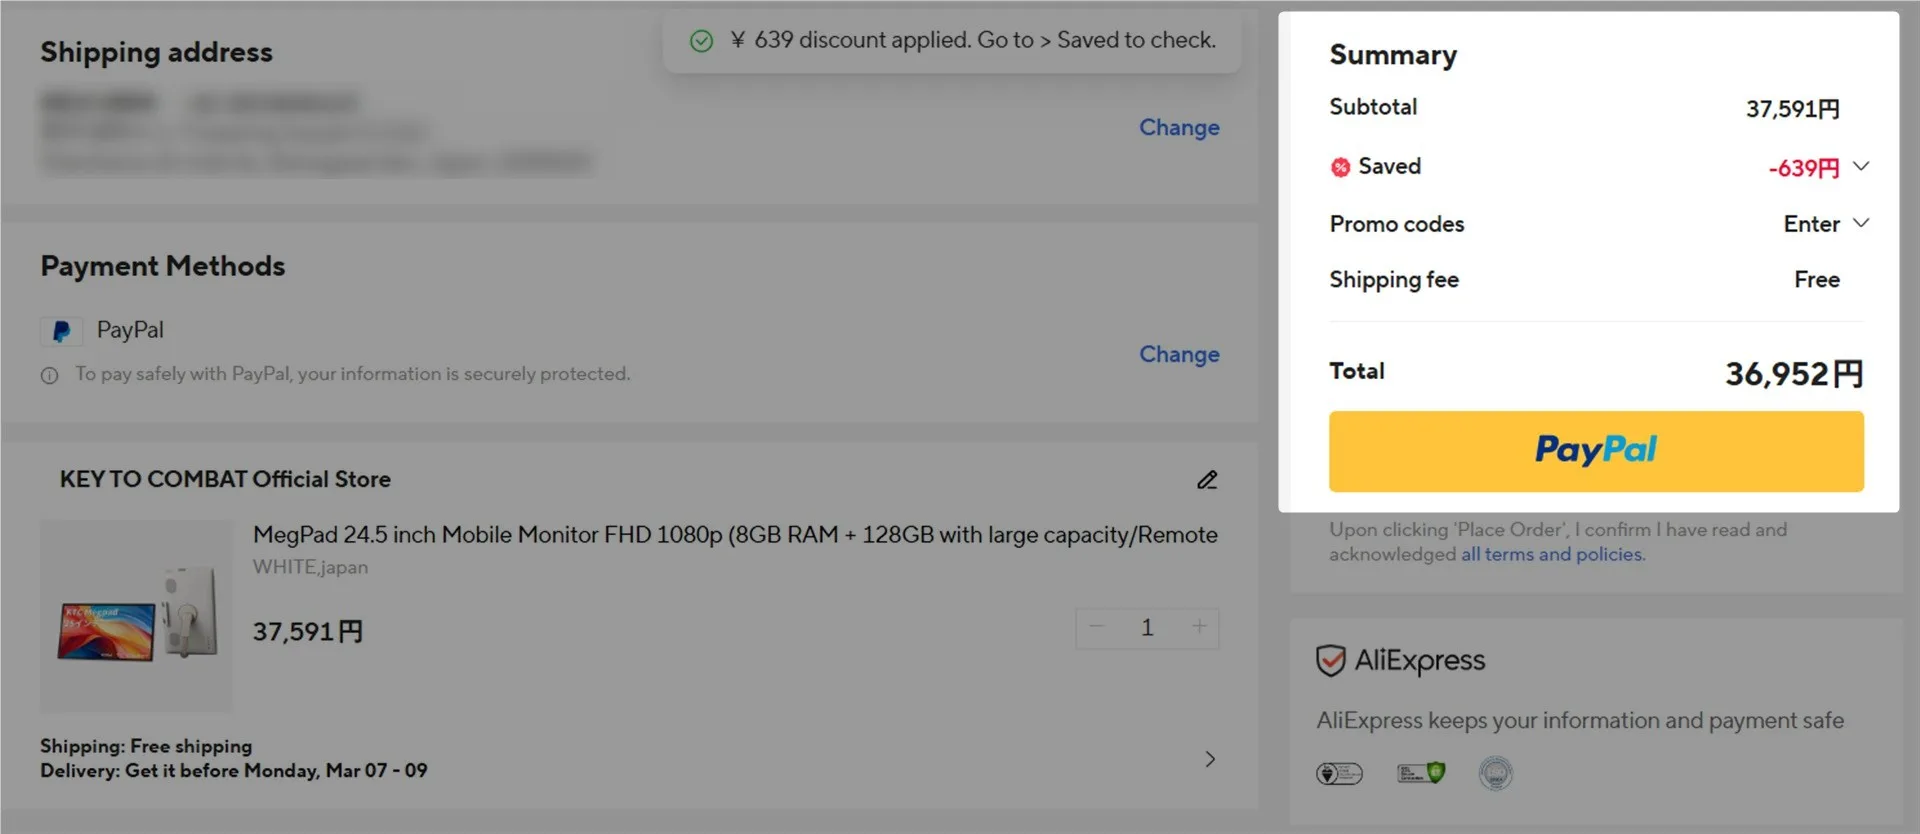Click the red Saved discount badge icon

[x=1340, y=167]
